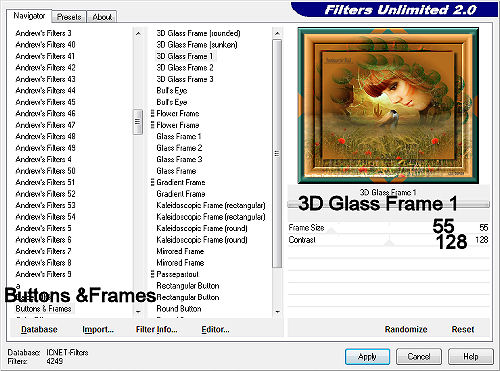This screenshot has height=371, width=500.
Task: Click Randomize to shuffle filter settings
Action: 406,329
